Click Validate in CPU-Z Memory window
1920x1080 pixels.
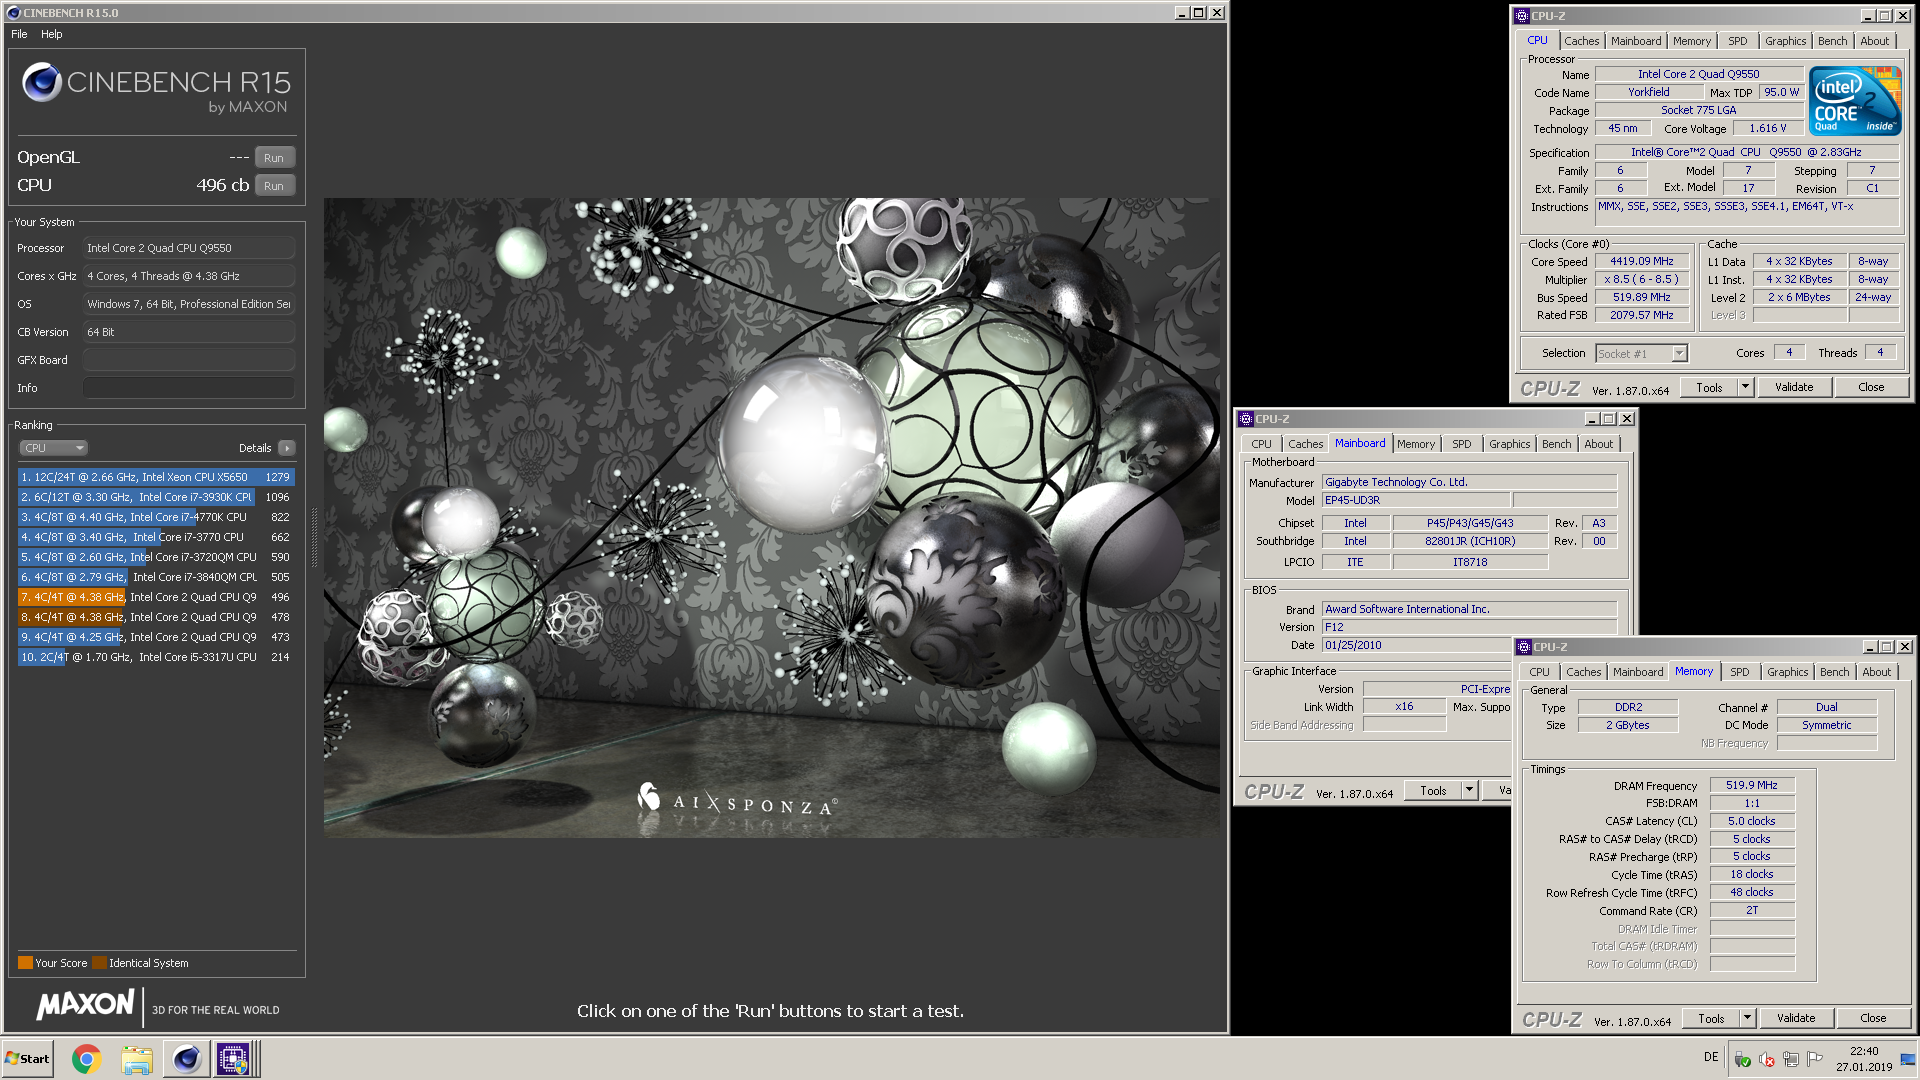1796,1018
